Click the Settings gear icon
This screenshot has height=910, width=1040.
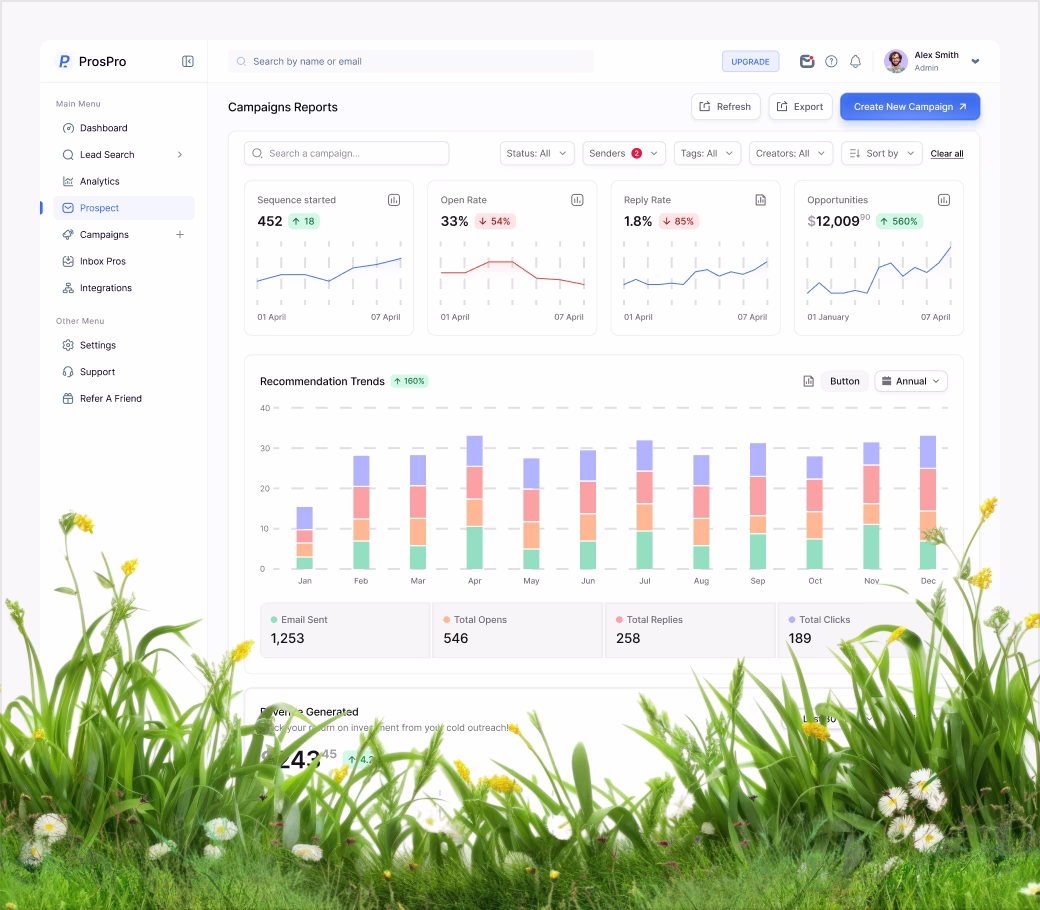pos(68,345)
